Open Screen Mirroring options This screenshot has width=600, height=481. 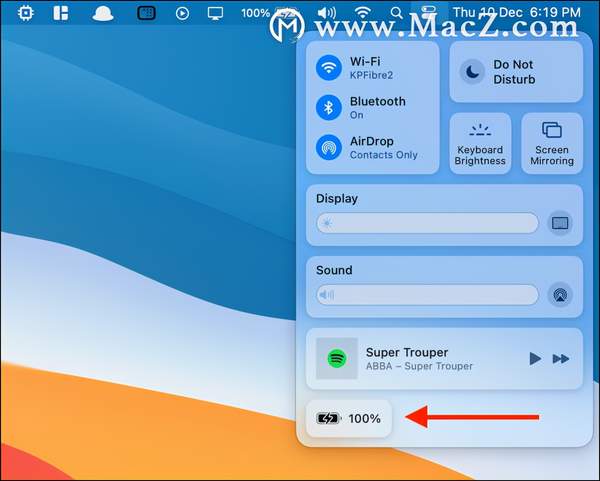coord(551,144)
